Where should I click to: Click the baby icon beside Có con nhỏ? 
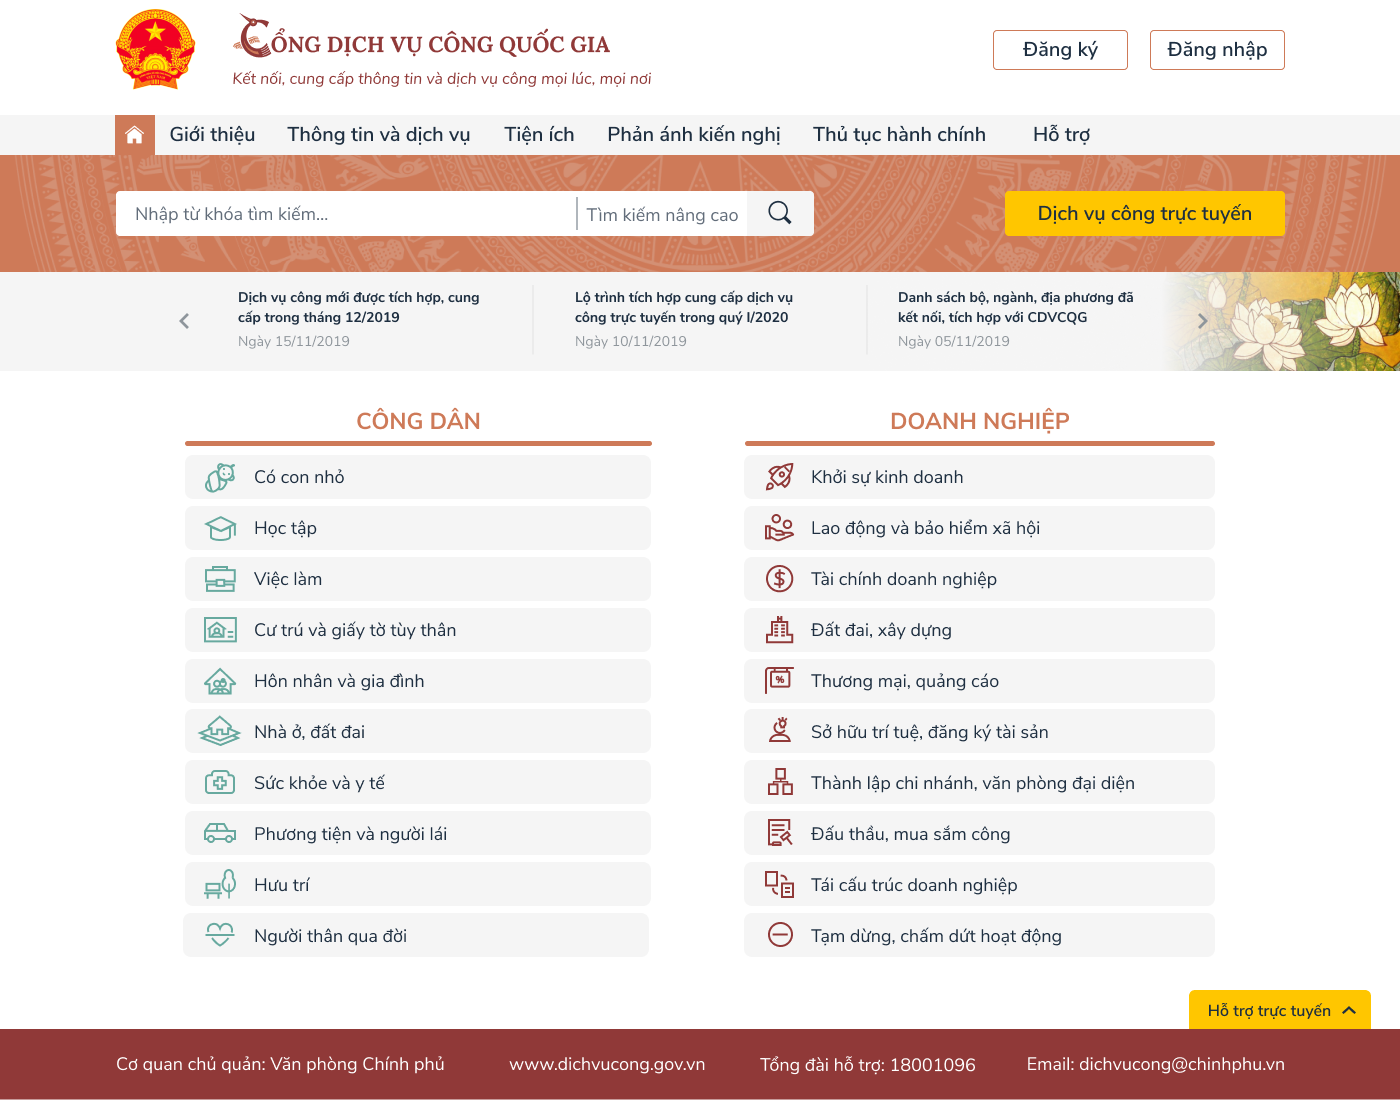[x=220, y=477]
